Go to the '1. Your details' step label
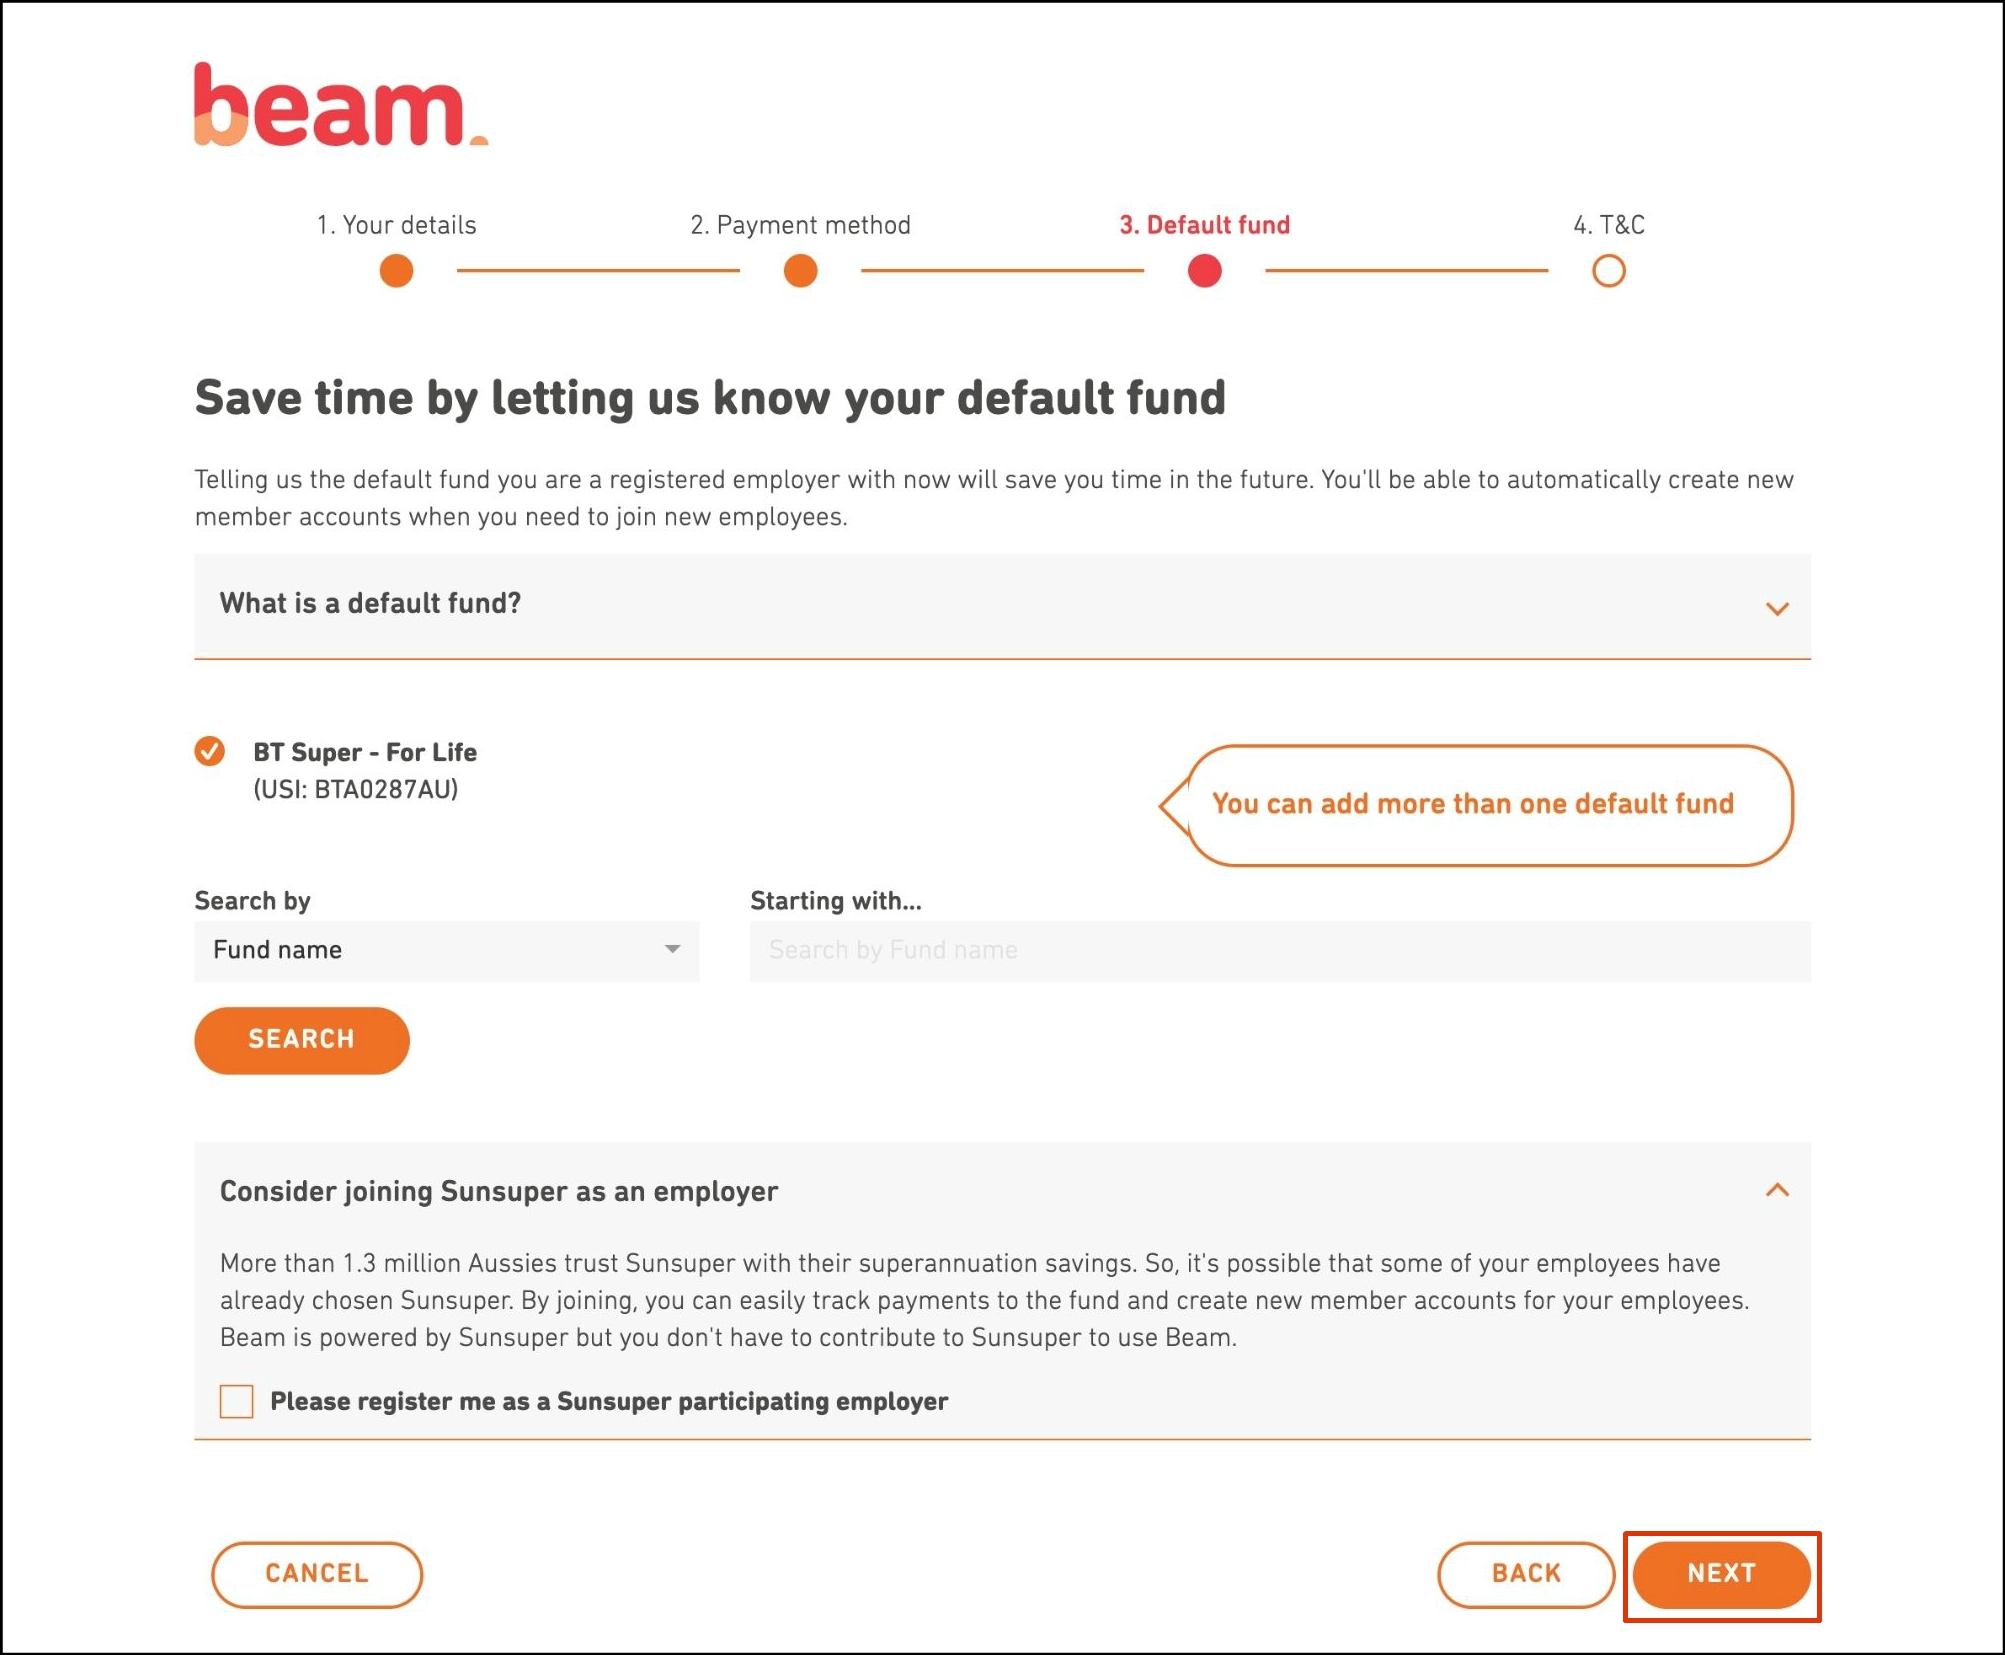 click(x=396, y=225)
